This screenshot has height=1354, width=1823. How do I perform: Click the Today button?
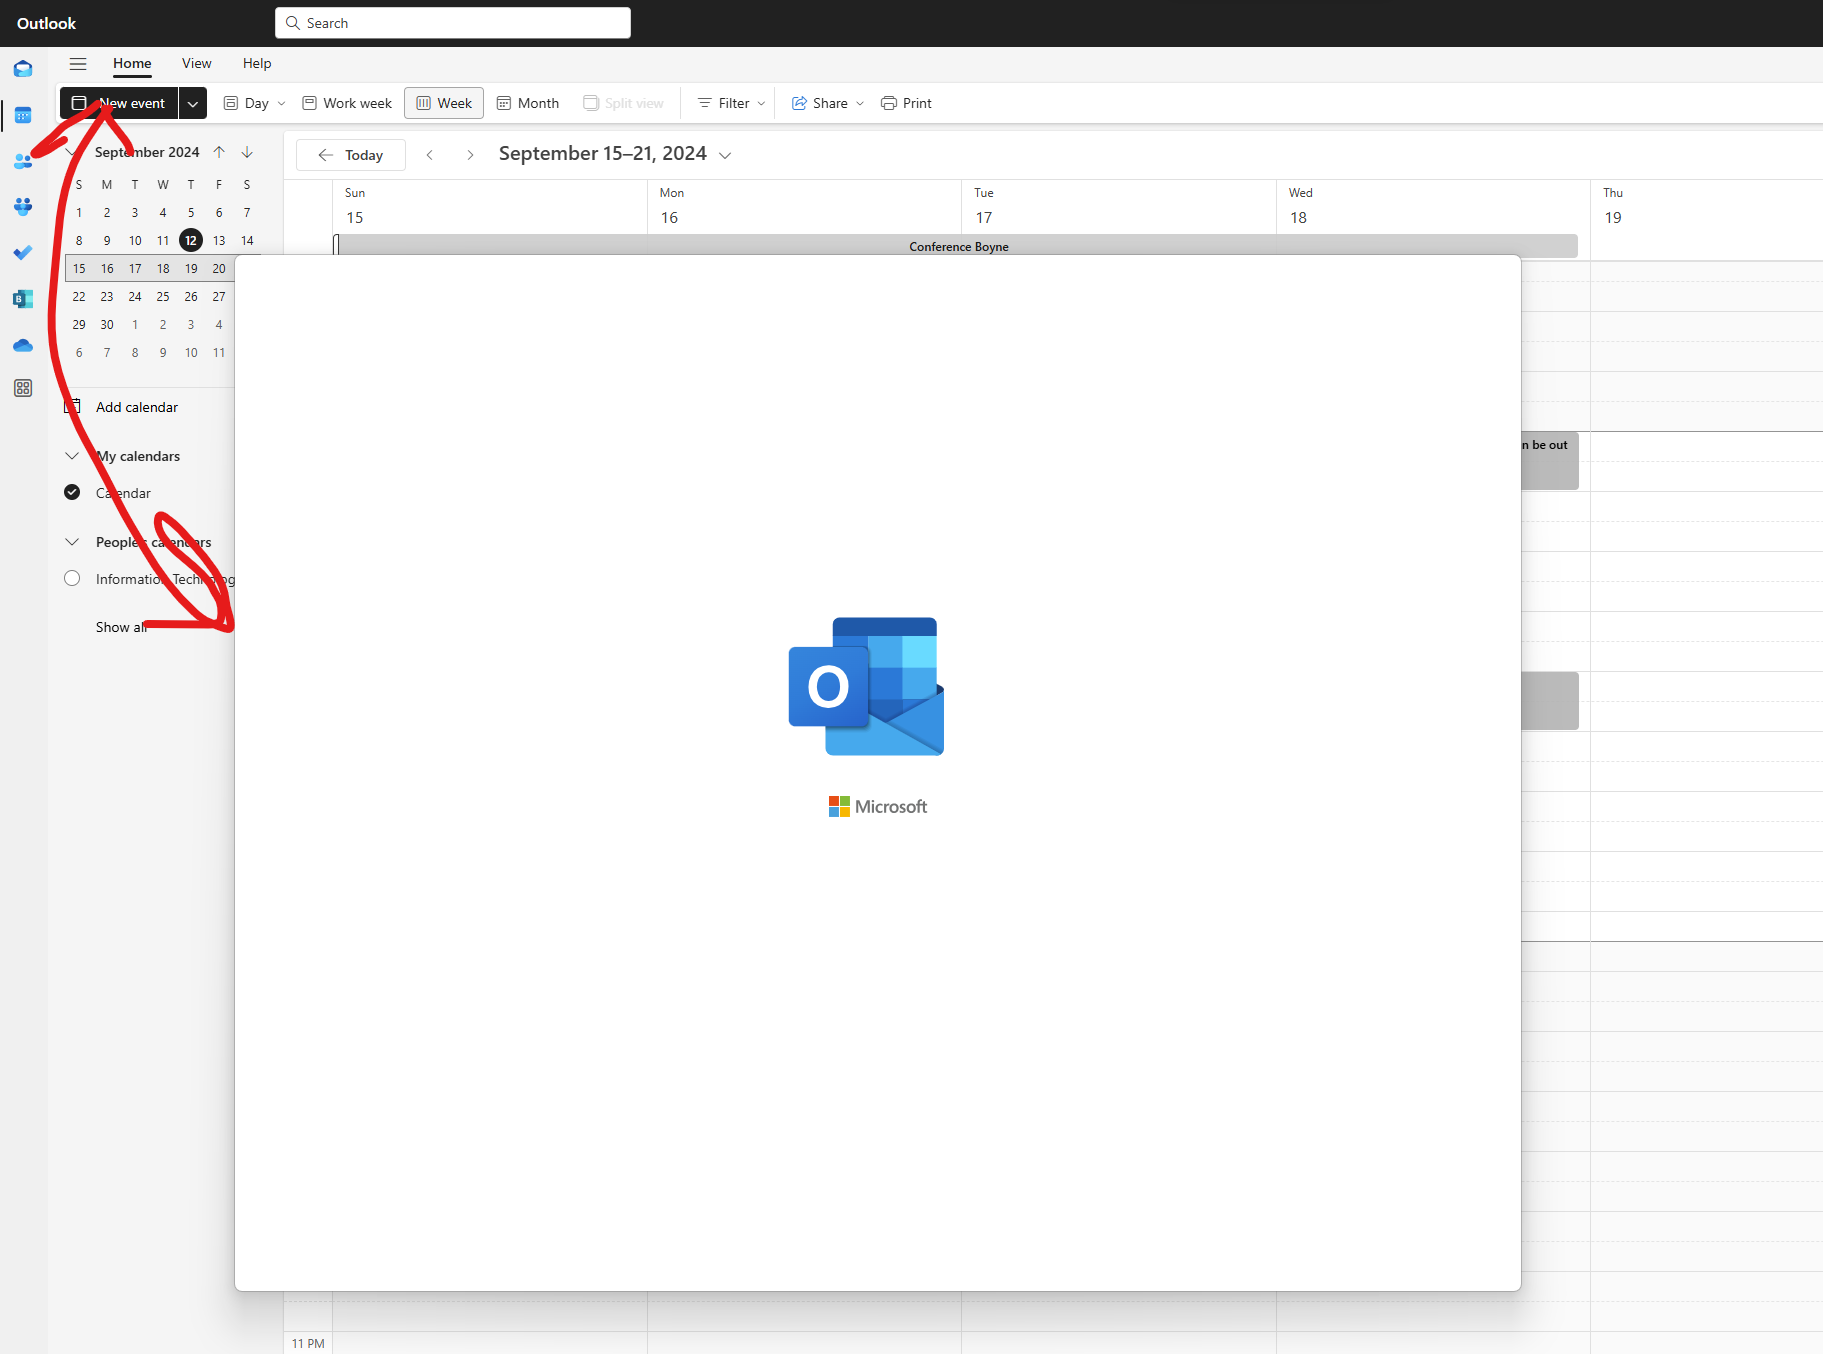[x=351, y=155]
